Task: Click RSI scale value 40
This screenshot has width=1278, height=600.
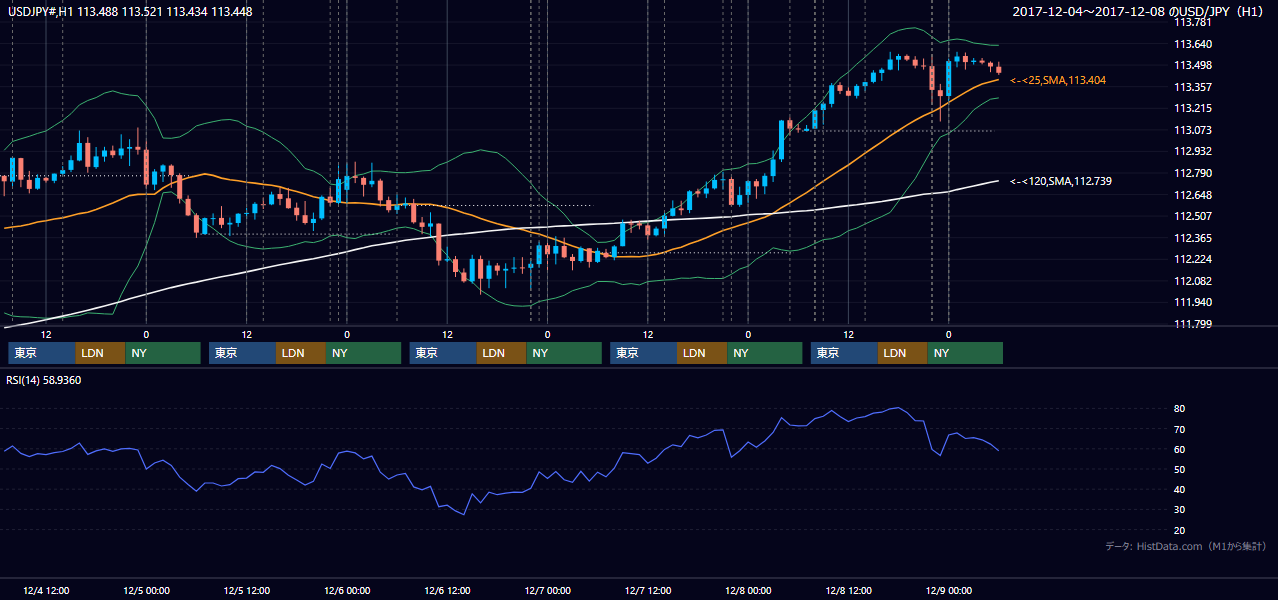Action: [x=1179, y=489]
